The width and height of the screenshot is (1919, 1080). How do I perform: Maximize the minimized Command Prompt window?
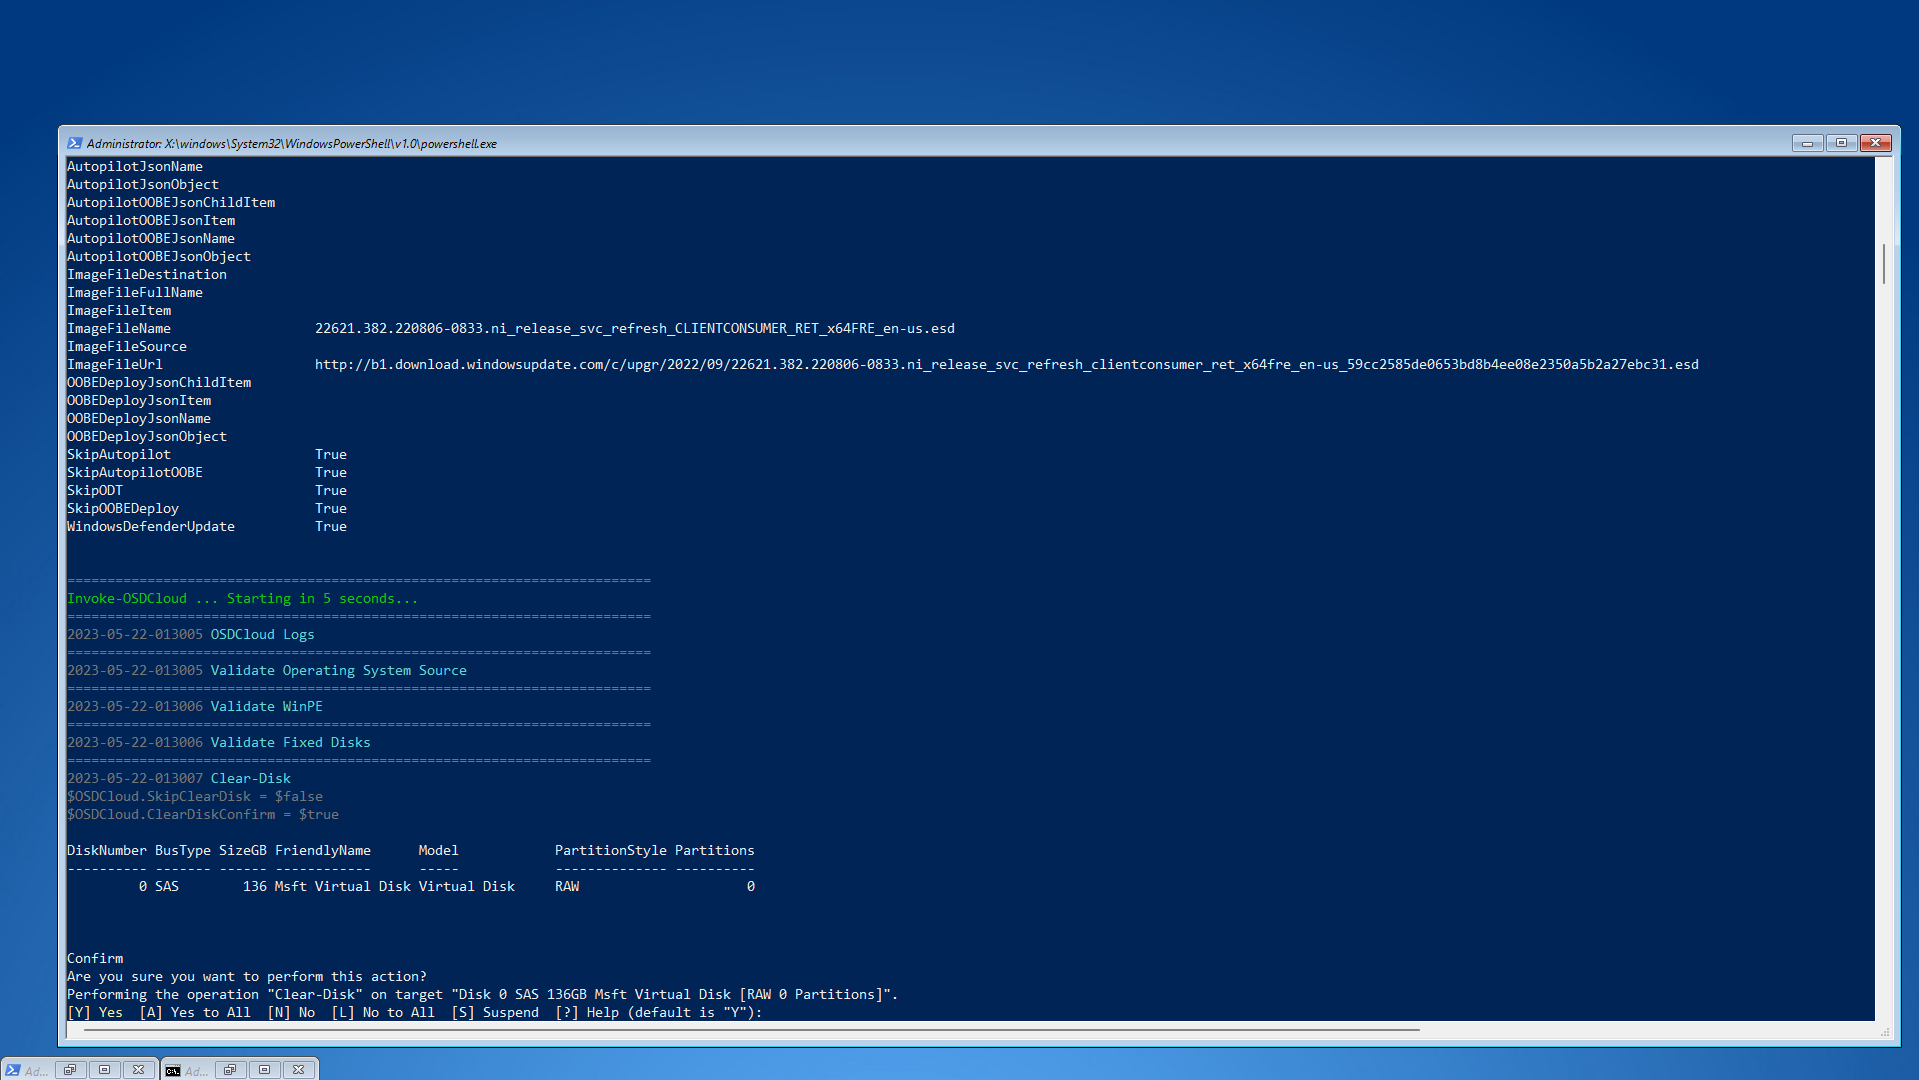point(264,1070)
